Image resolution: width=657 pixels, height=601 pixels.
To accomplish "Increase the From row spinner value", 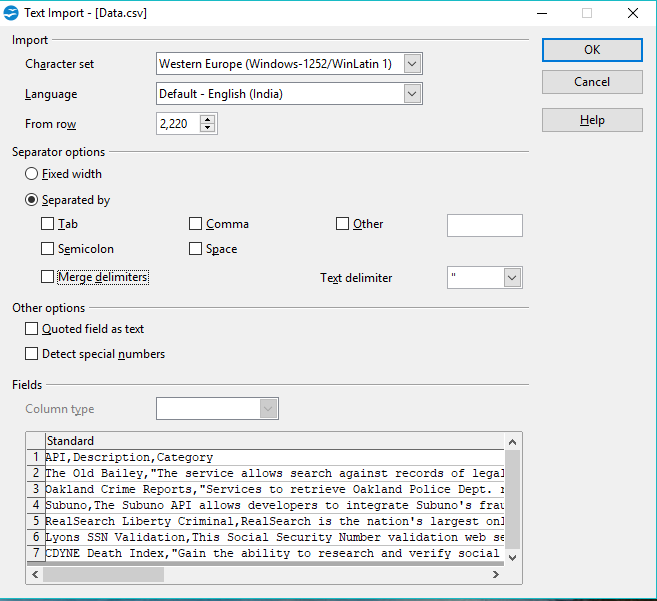I will pyautogui.click(x=208, y=119).
